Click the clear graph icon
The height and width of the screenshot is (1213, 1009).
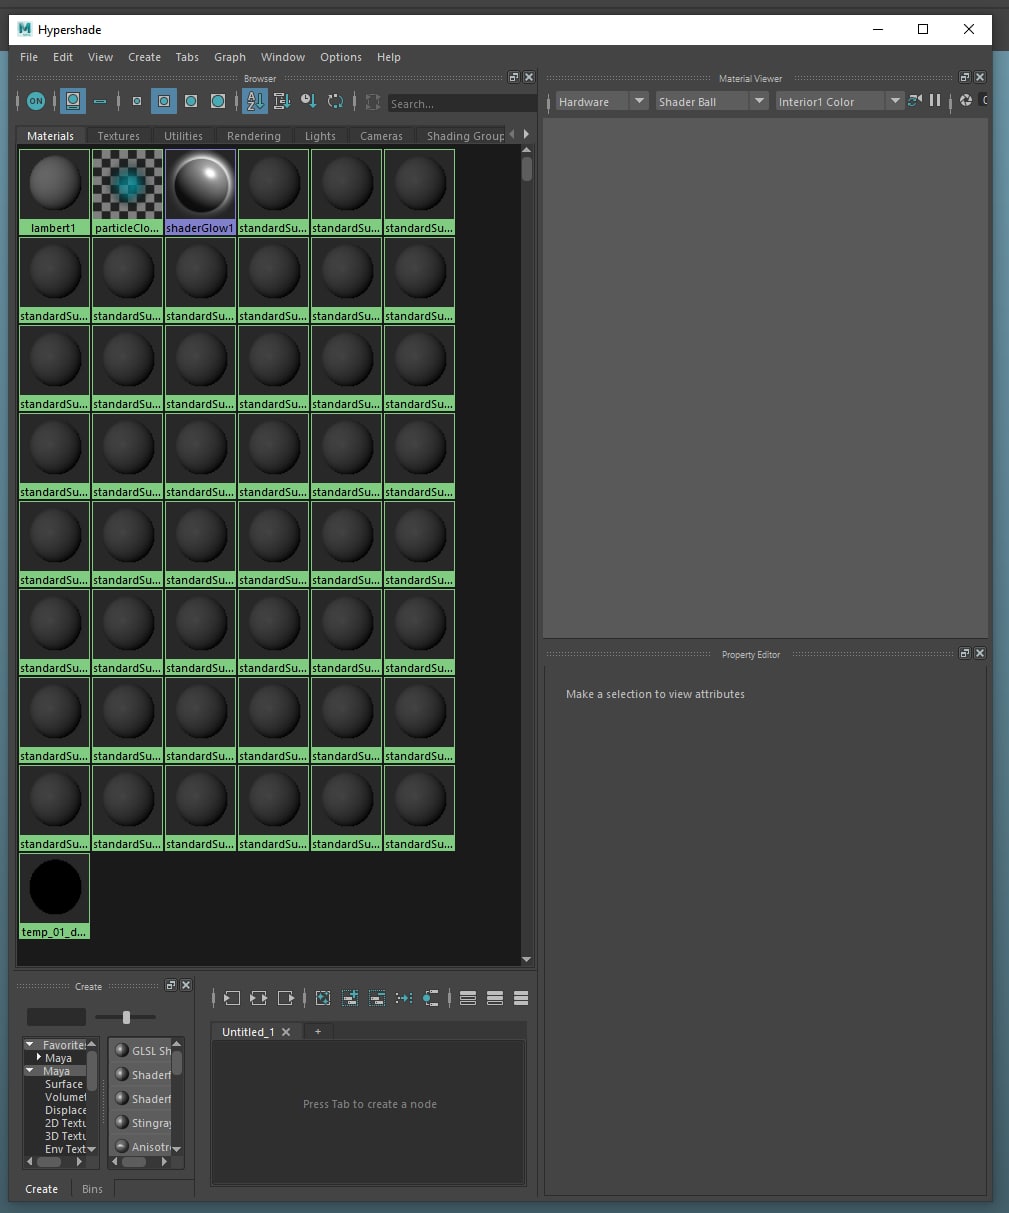(x=323, y=998)
